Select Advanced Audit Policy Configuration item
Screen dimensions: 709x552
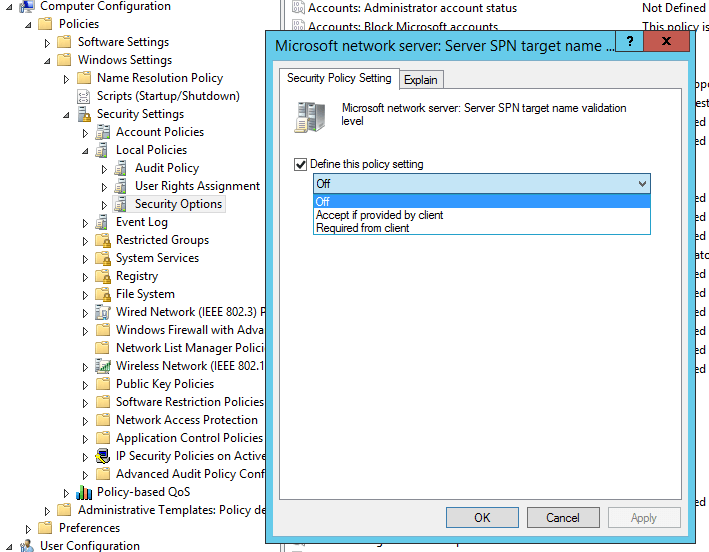[x=190, y=474]
